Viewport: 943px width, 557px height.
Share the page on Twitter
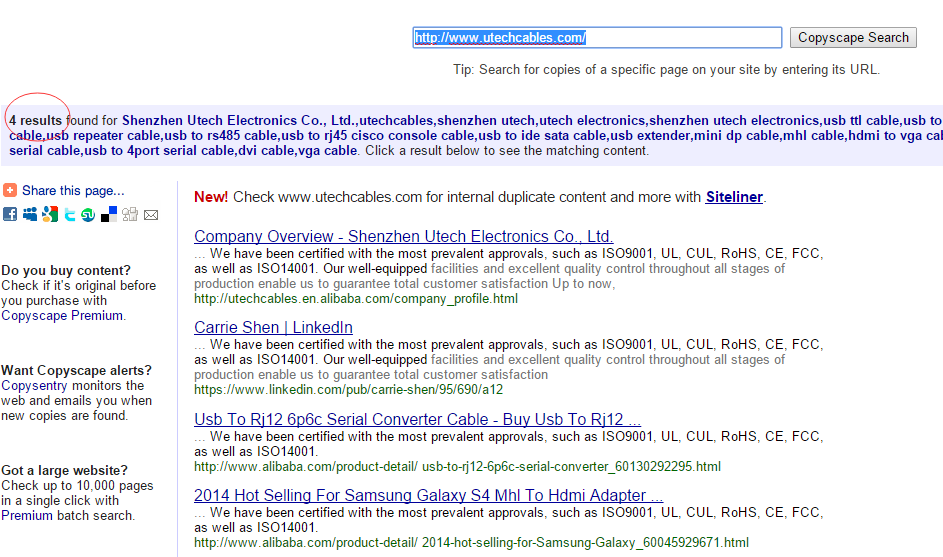point(70,214)
